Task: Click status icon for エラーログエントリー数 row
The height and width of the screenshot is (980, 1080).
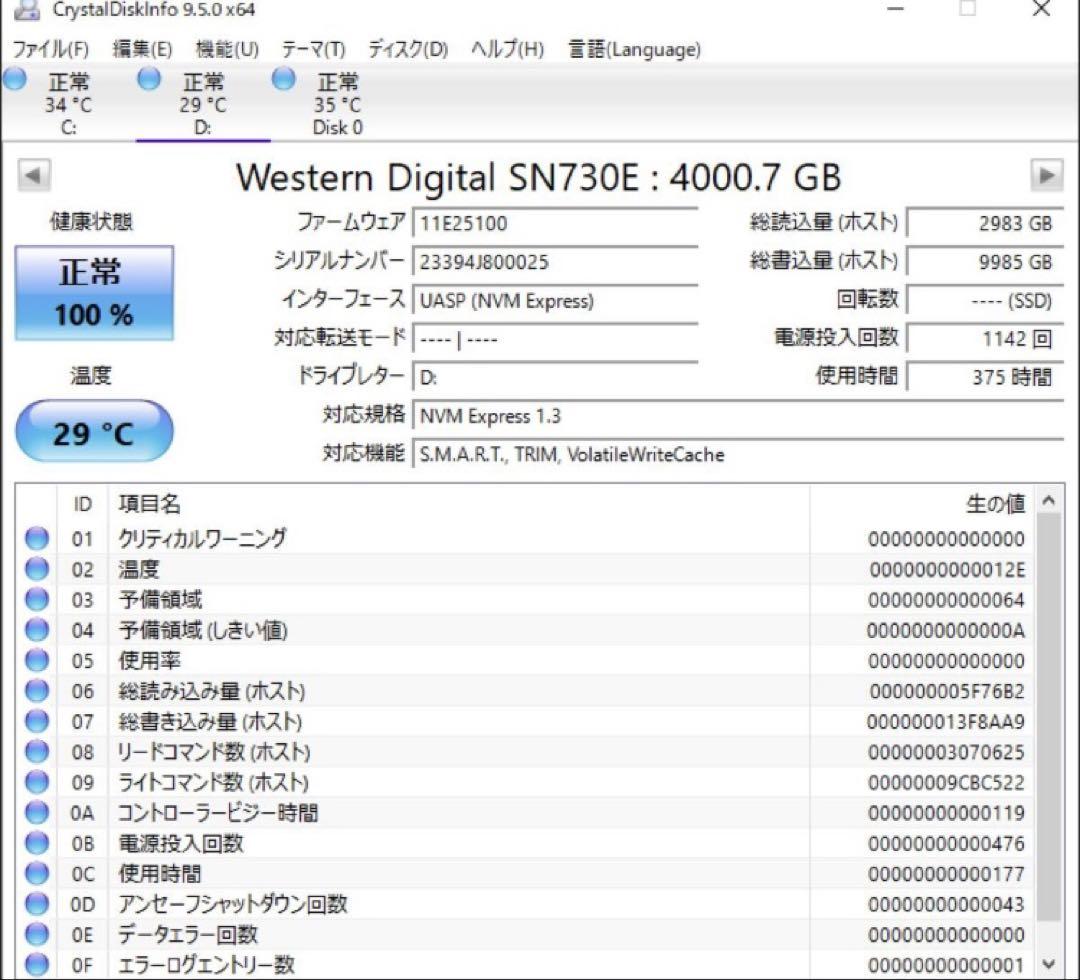Action: pos(37,965)
